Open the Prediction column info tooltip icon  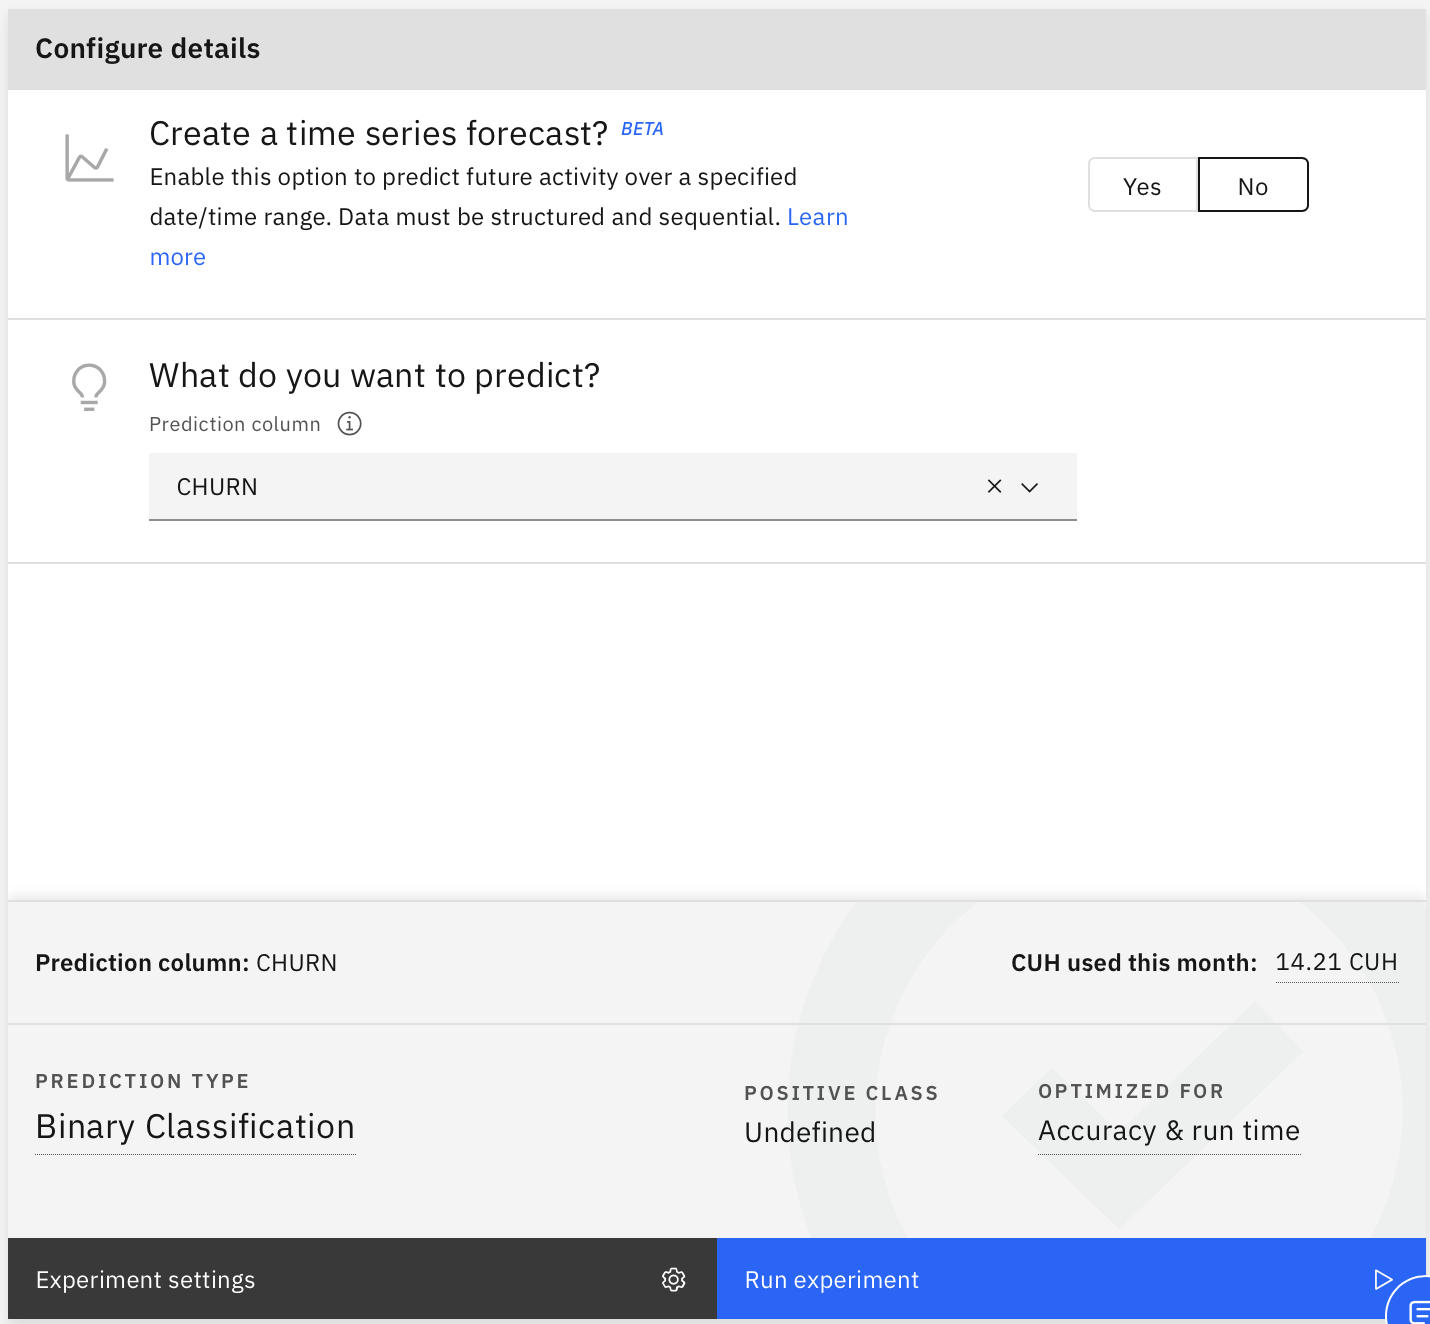pyautogui.click(x=349, y=424)
